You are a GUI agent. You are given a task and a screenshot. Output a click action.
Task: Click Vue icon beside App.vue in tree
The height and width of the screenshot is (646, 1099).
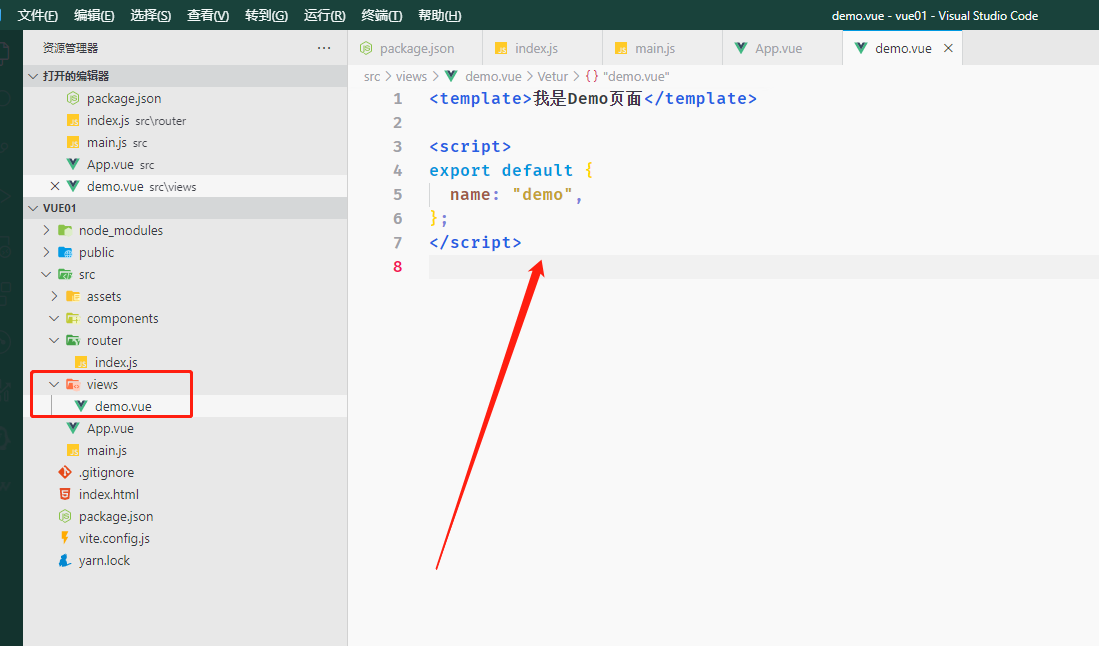coord(73,428)
